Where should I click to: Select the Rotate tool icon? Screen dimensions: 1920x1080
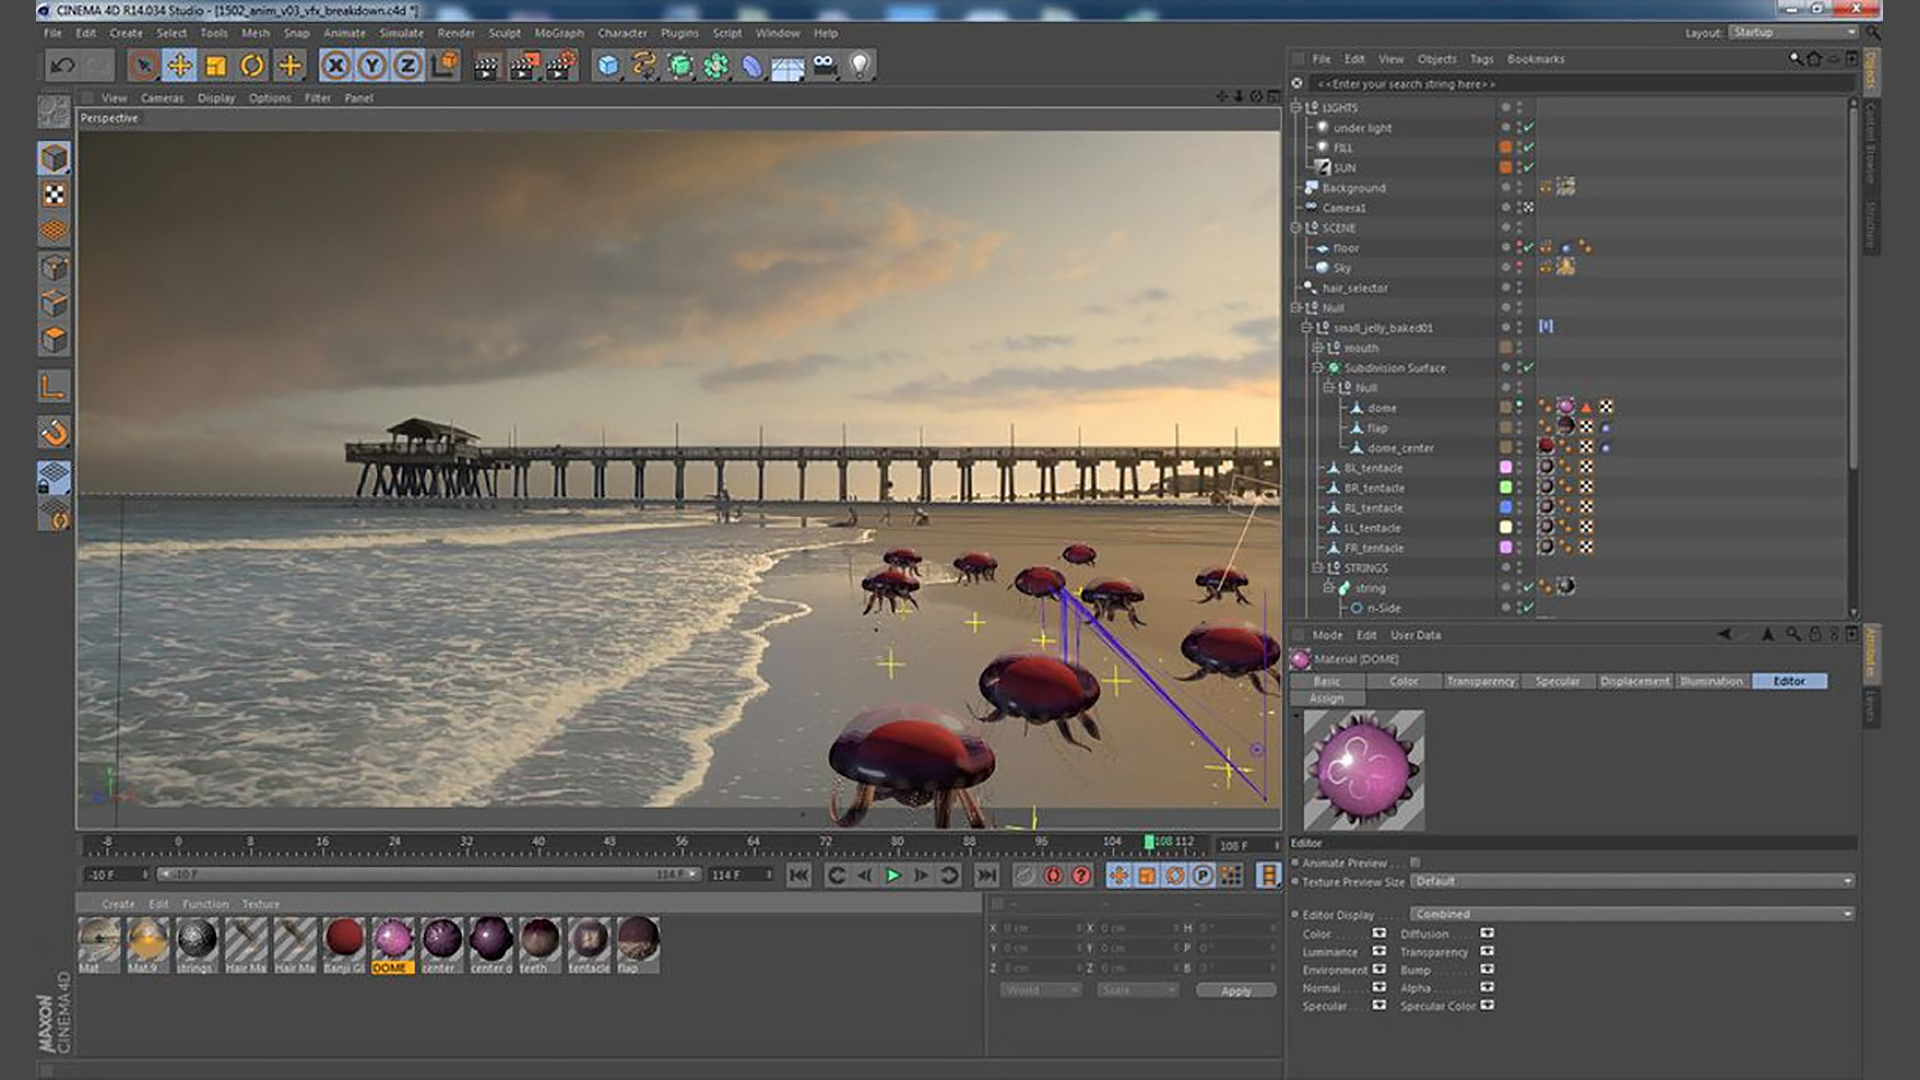point(252,66)
